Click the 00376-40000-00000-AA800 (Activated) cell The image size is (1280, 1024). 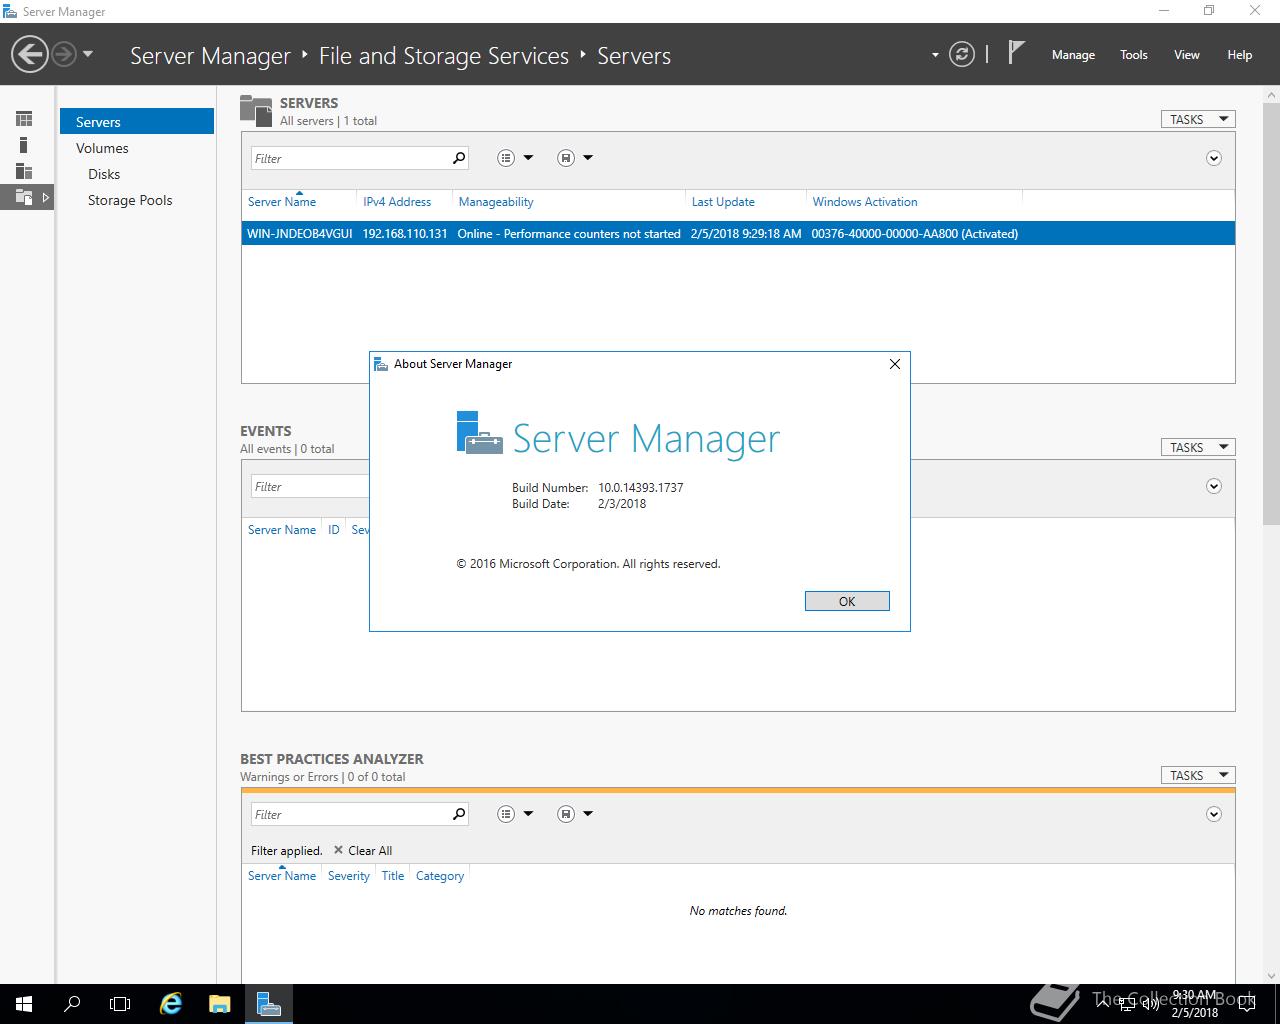(915, 233)
